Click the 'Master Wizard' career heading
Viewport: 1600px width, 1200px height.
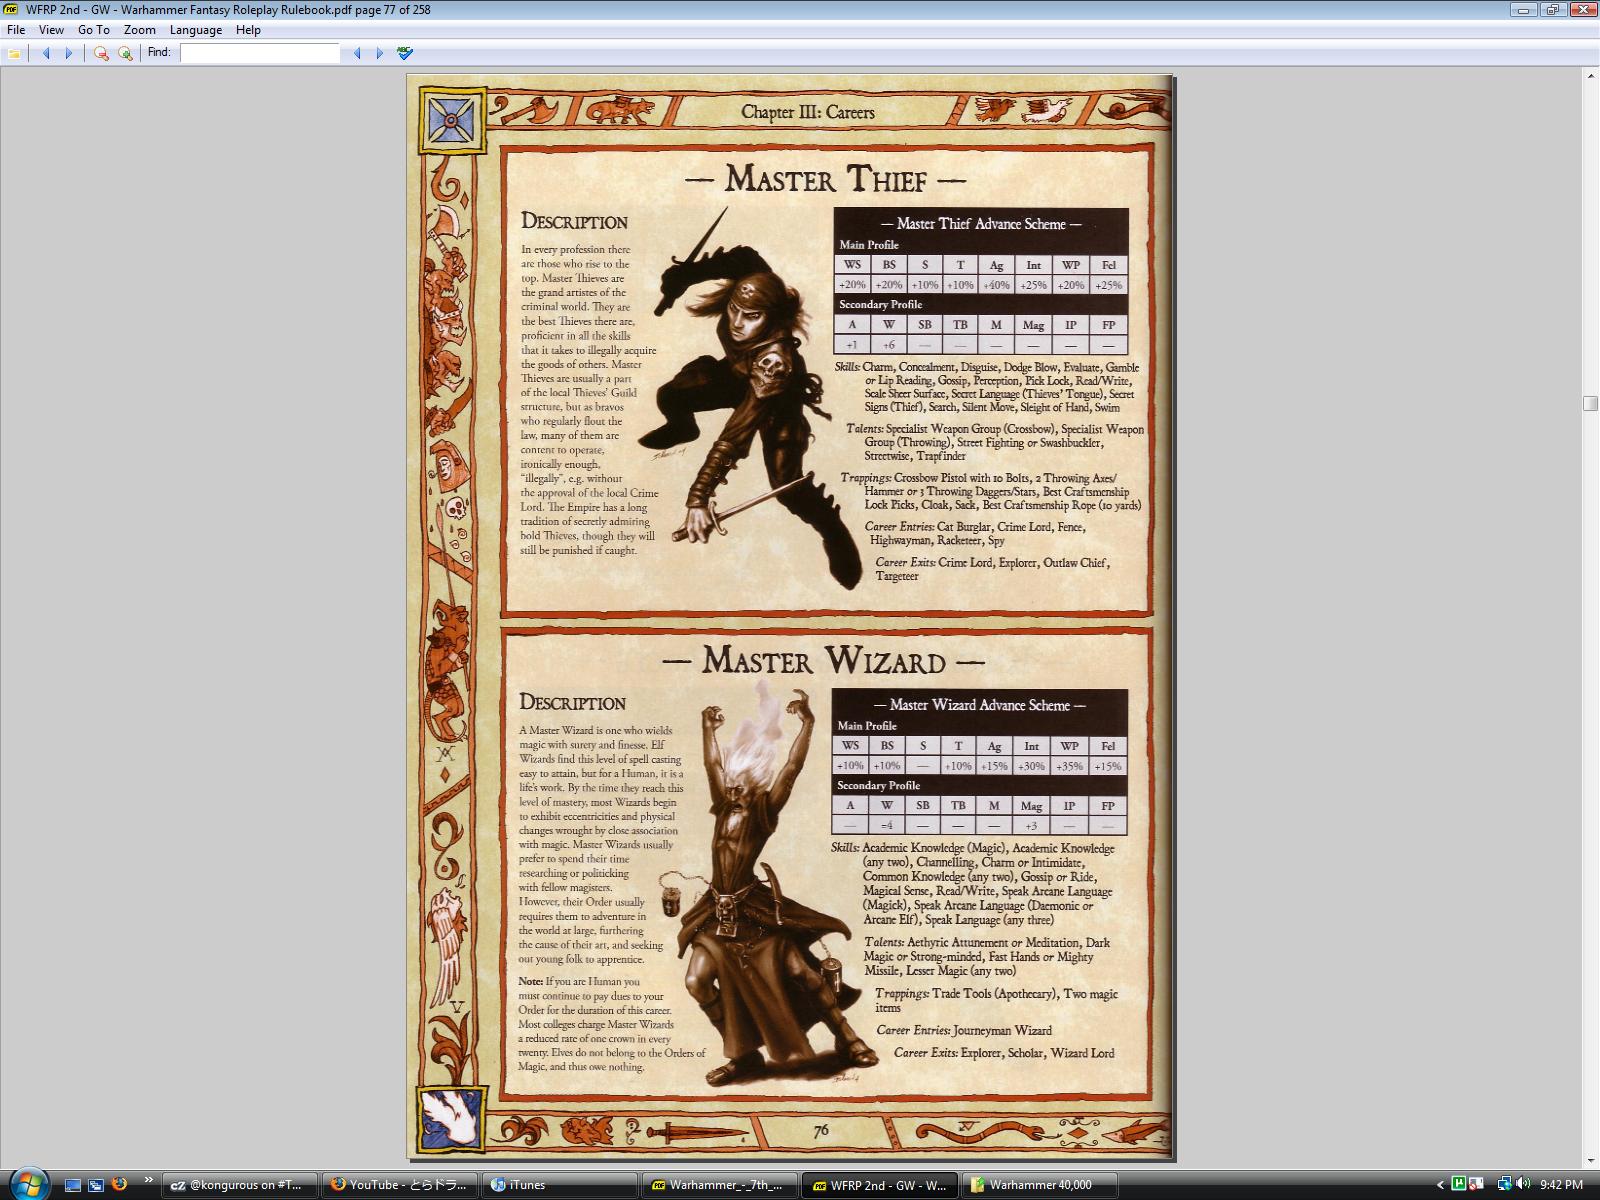point(824,660)
